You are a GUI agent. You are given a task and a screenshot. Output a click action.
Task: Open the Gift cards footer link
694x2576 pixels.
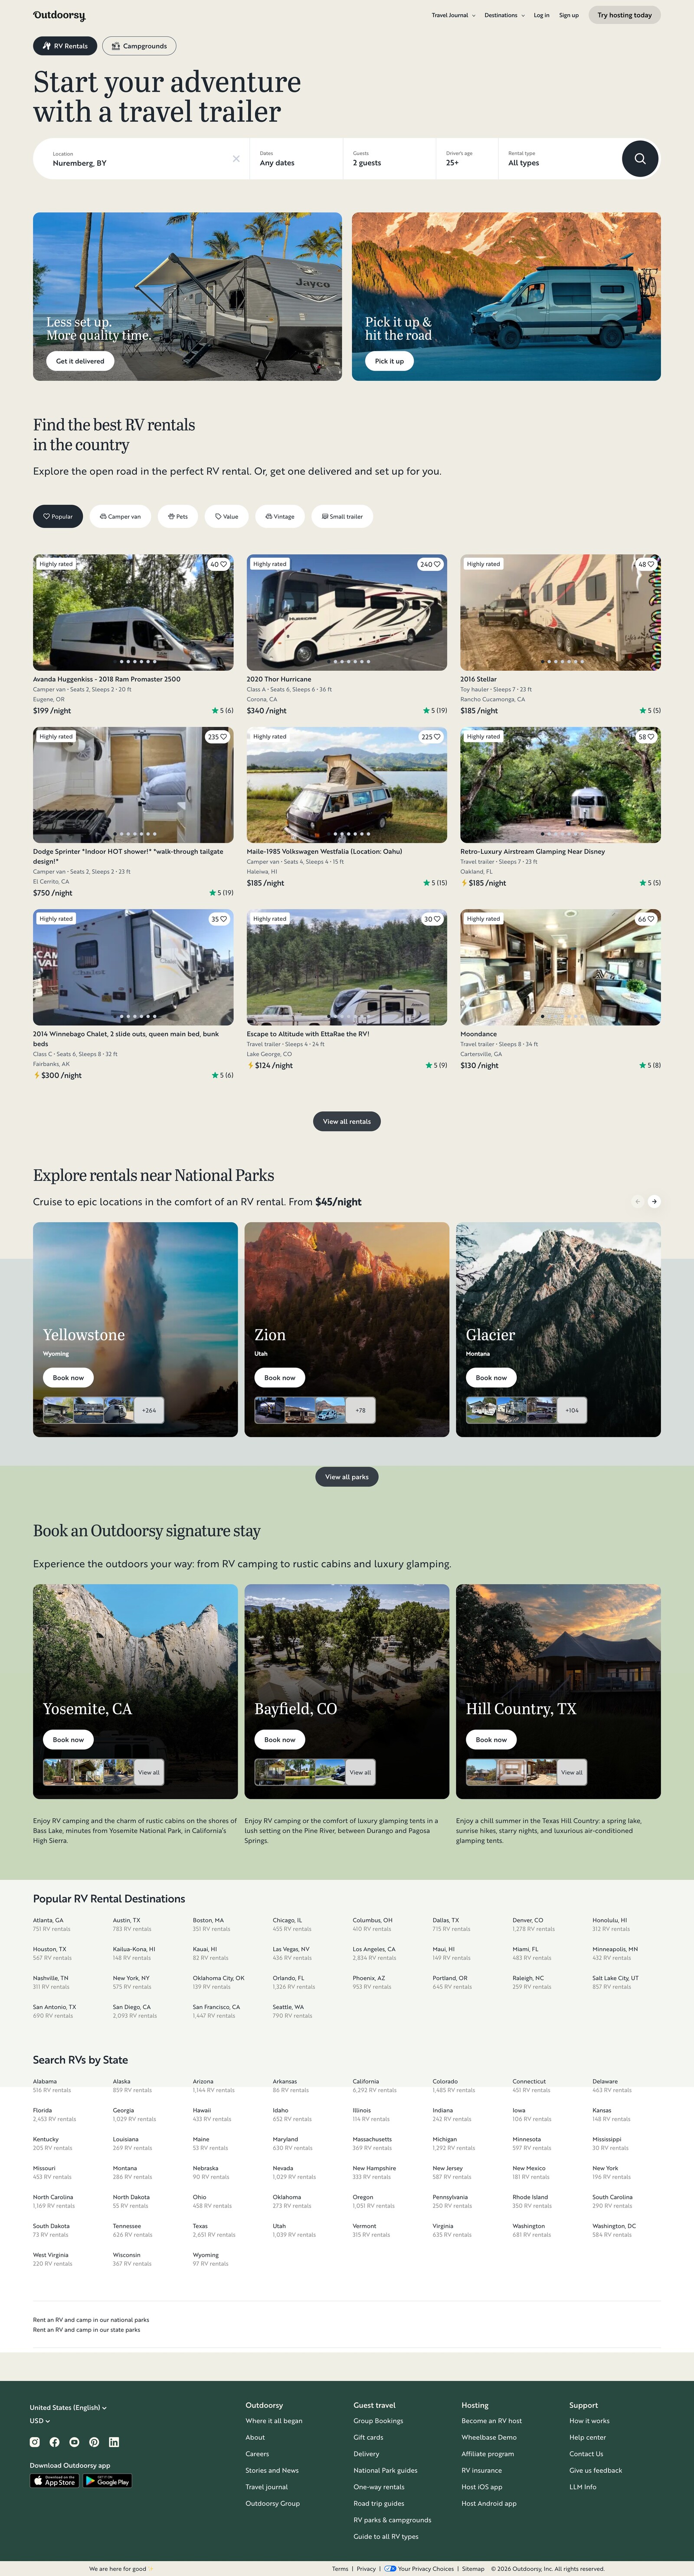click(368, 2437)
